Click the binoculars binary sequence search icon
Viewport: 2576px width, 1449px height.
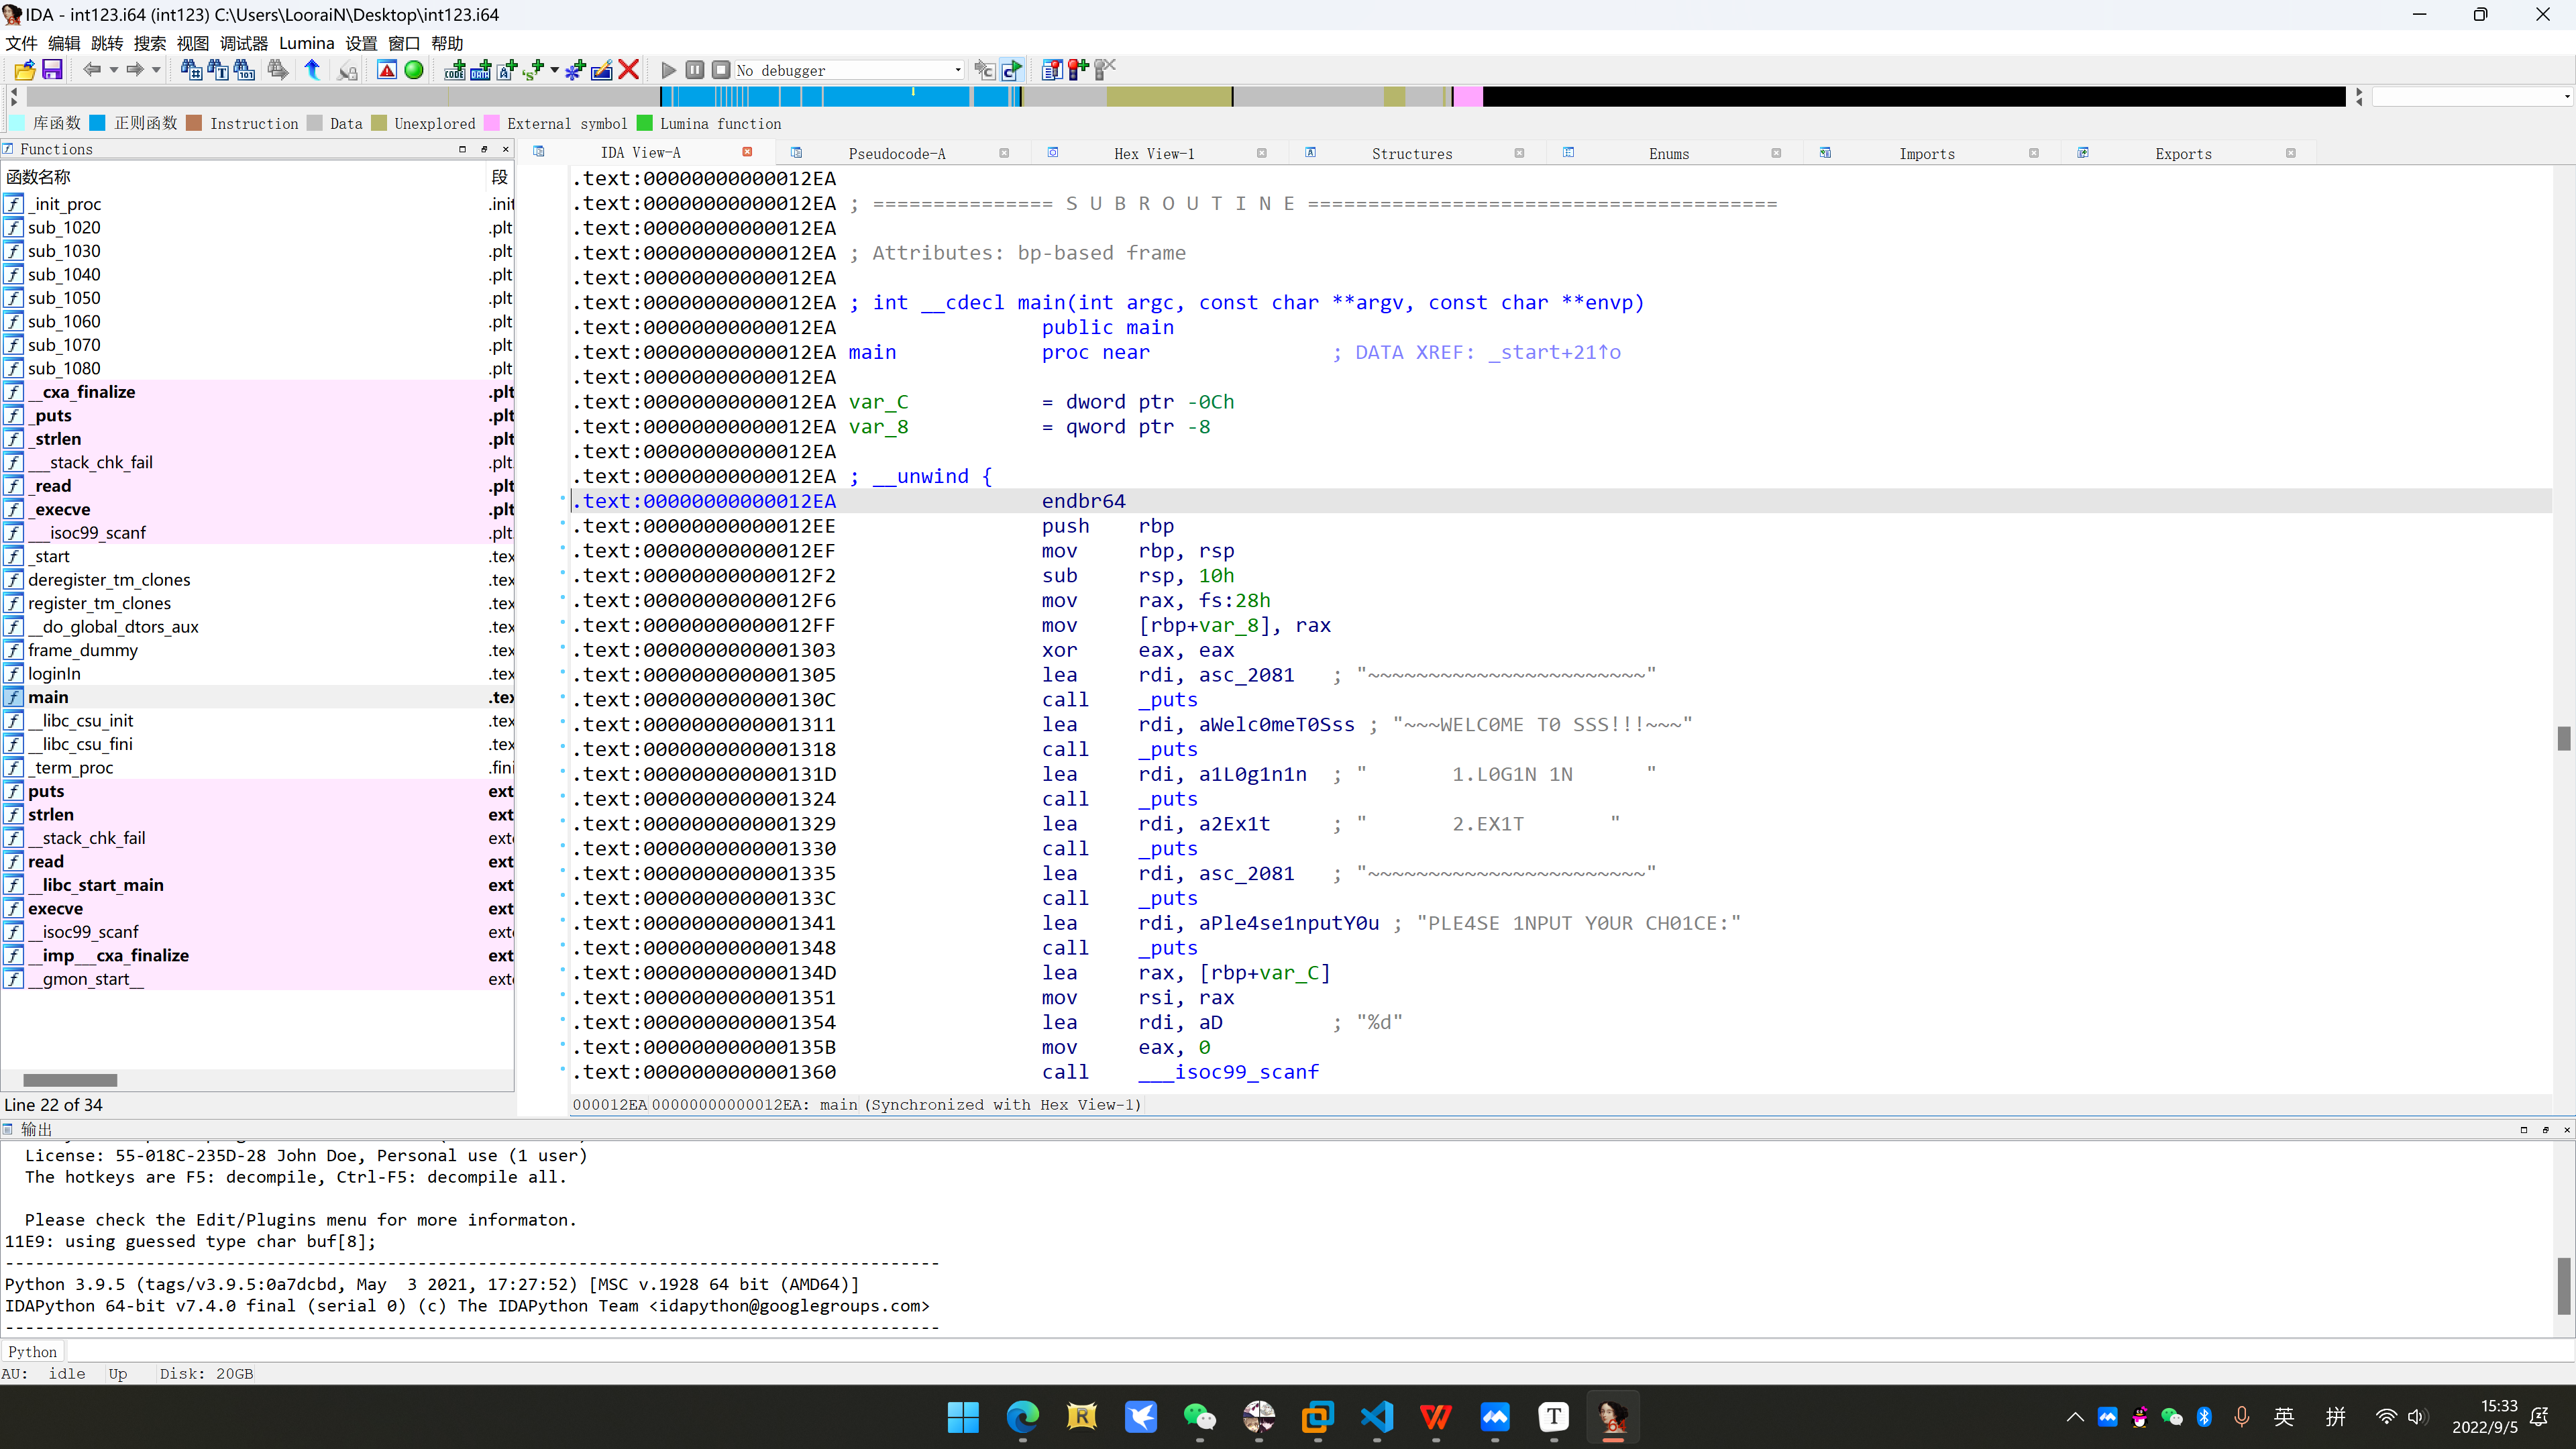244,70
